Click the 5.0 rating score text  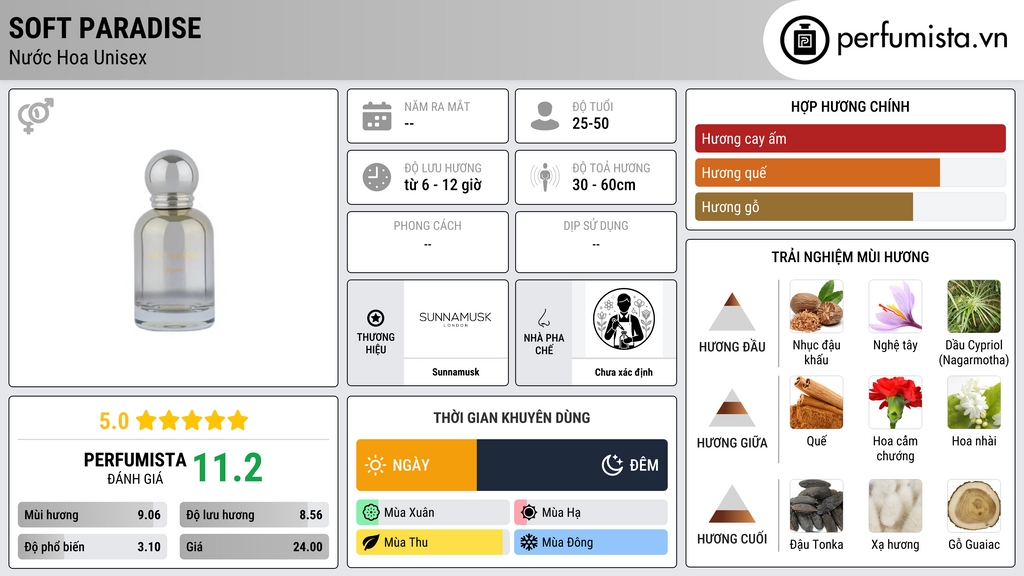[114, 421]
